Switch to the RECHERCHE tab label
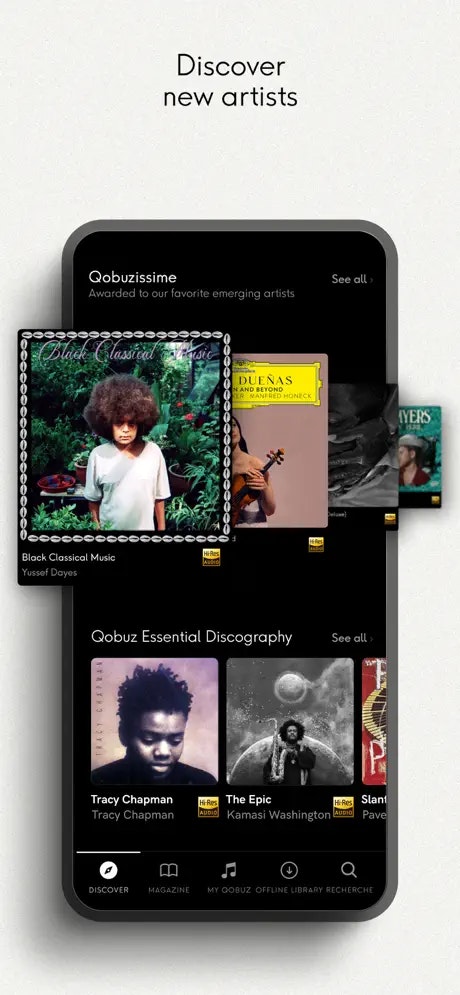The image size is (460, 995). tap(350, 890)
